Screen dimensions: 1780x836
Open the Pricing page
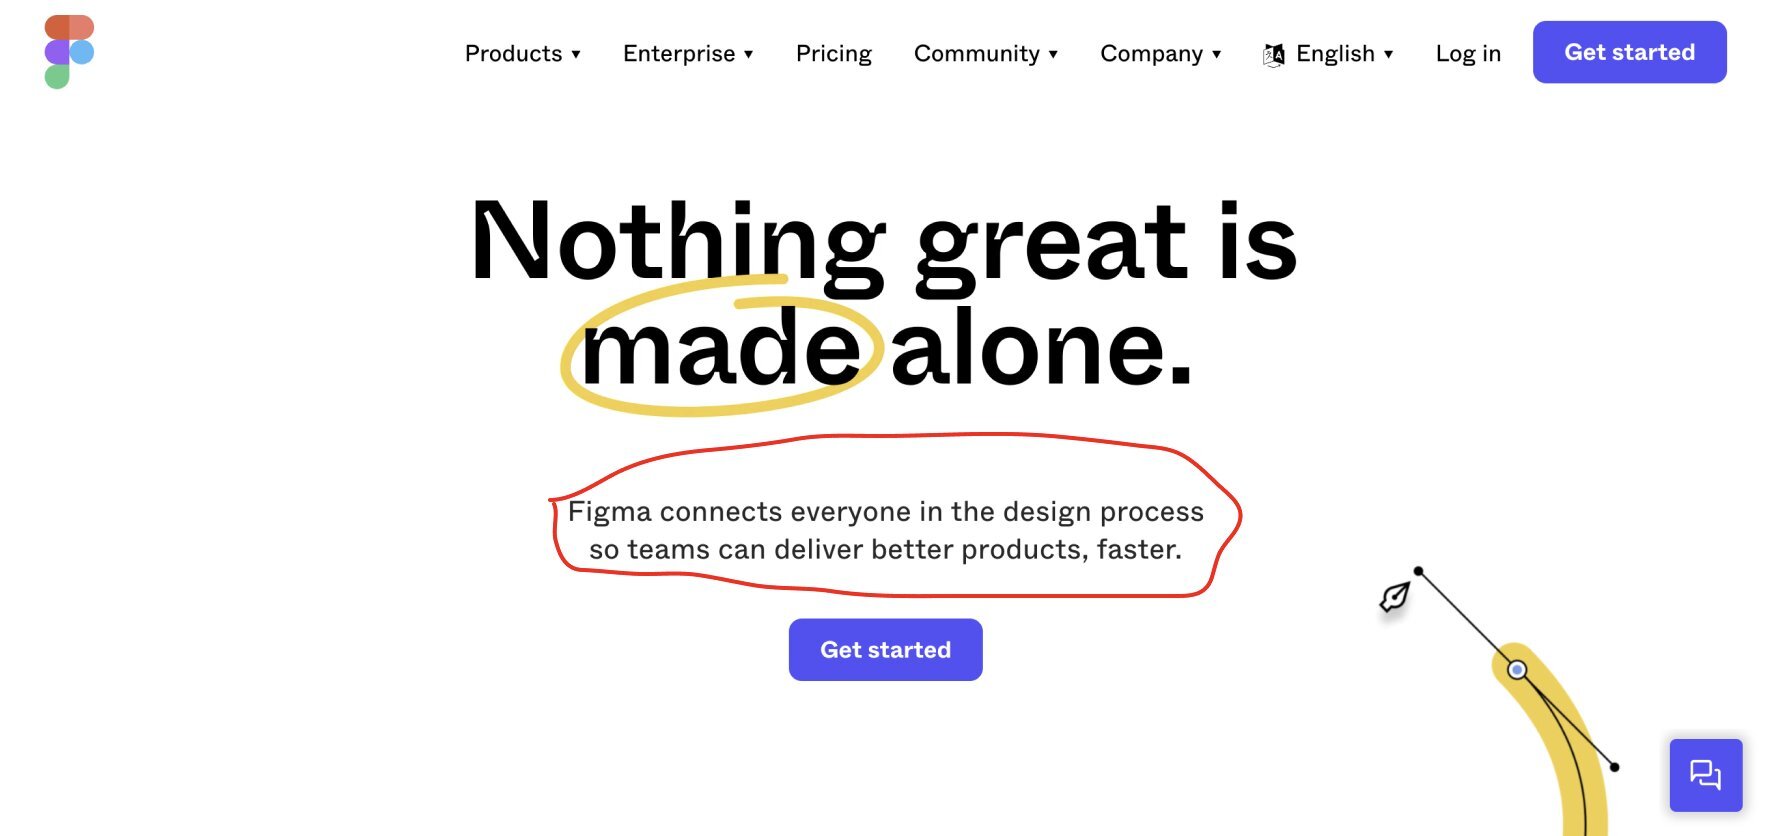pos(833,53)
